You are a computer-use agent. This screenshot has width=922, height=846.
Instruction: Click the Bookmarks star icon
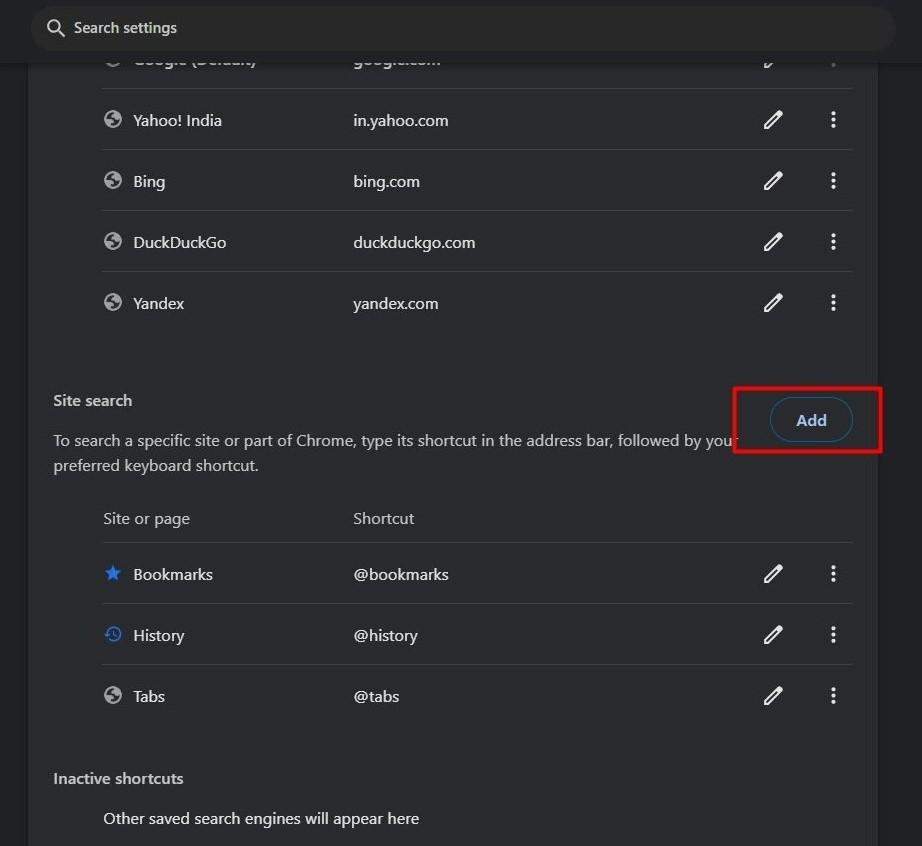112,573
